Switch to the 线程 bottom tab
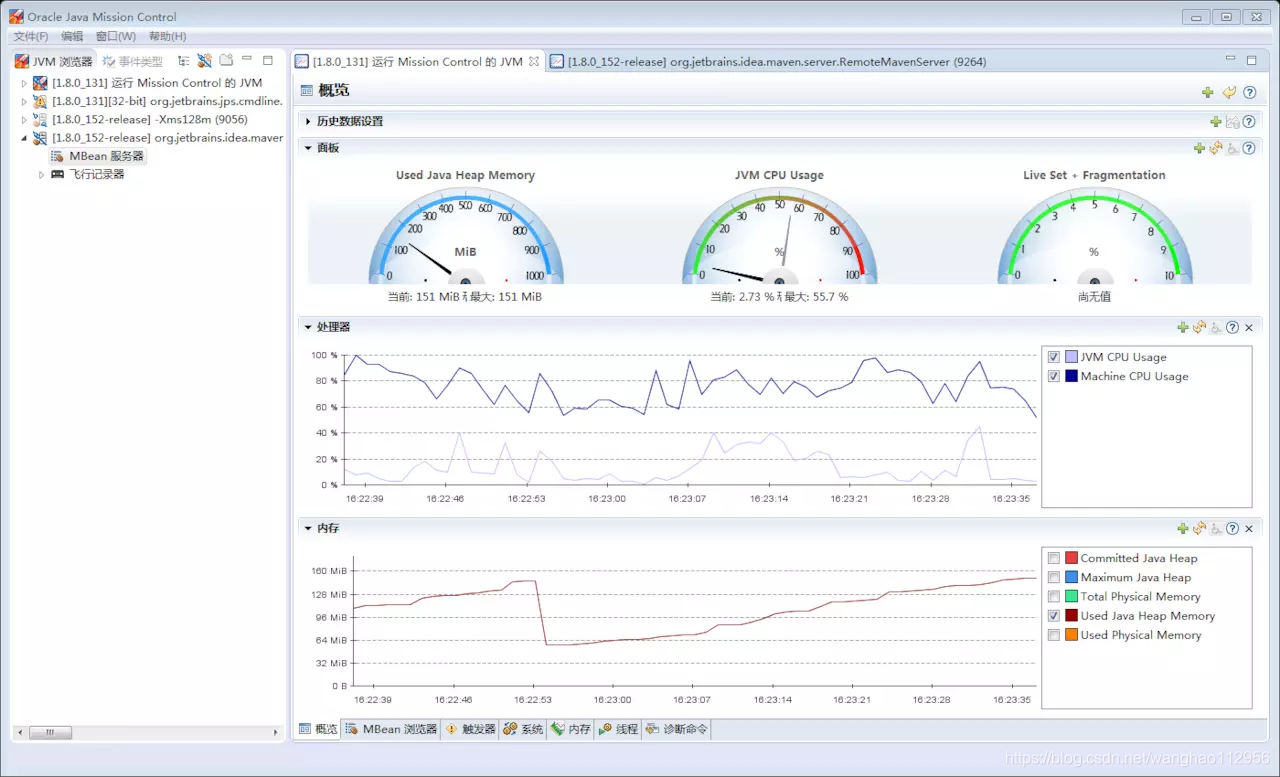The image size is (1280, 777). pyautogui.click(x=618, y=729)
